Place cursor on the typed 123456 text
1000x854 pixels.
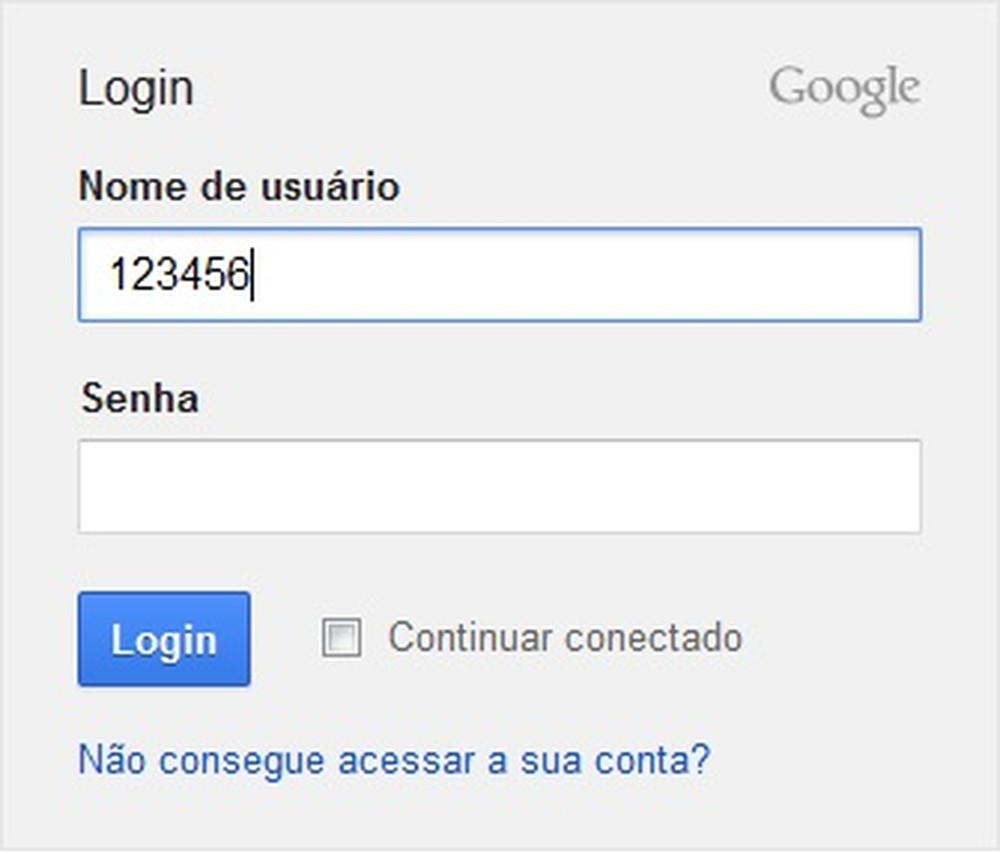178,275
